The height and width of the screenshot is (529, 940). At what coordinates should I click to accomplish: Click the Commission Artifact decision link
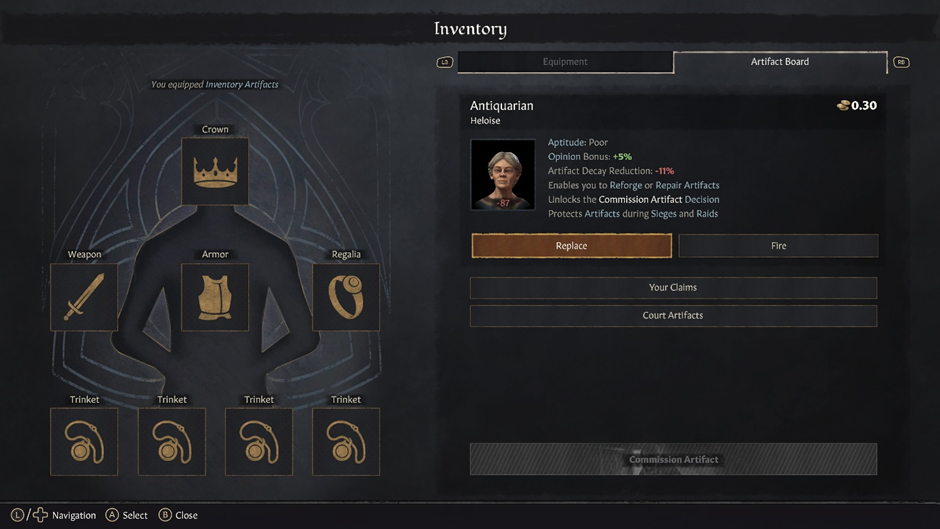click(640, 199)
